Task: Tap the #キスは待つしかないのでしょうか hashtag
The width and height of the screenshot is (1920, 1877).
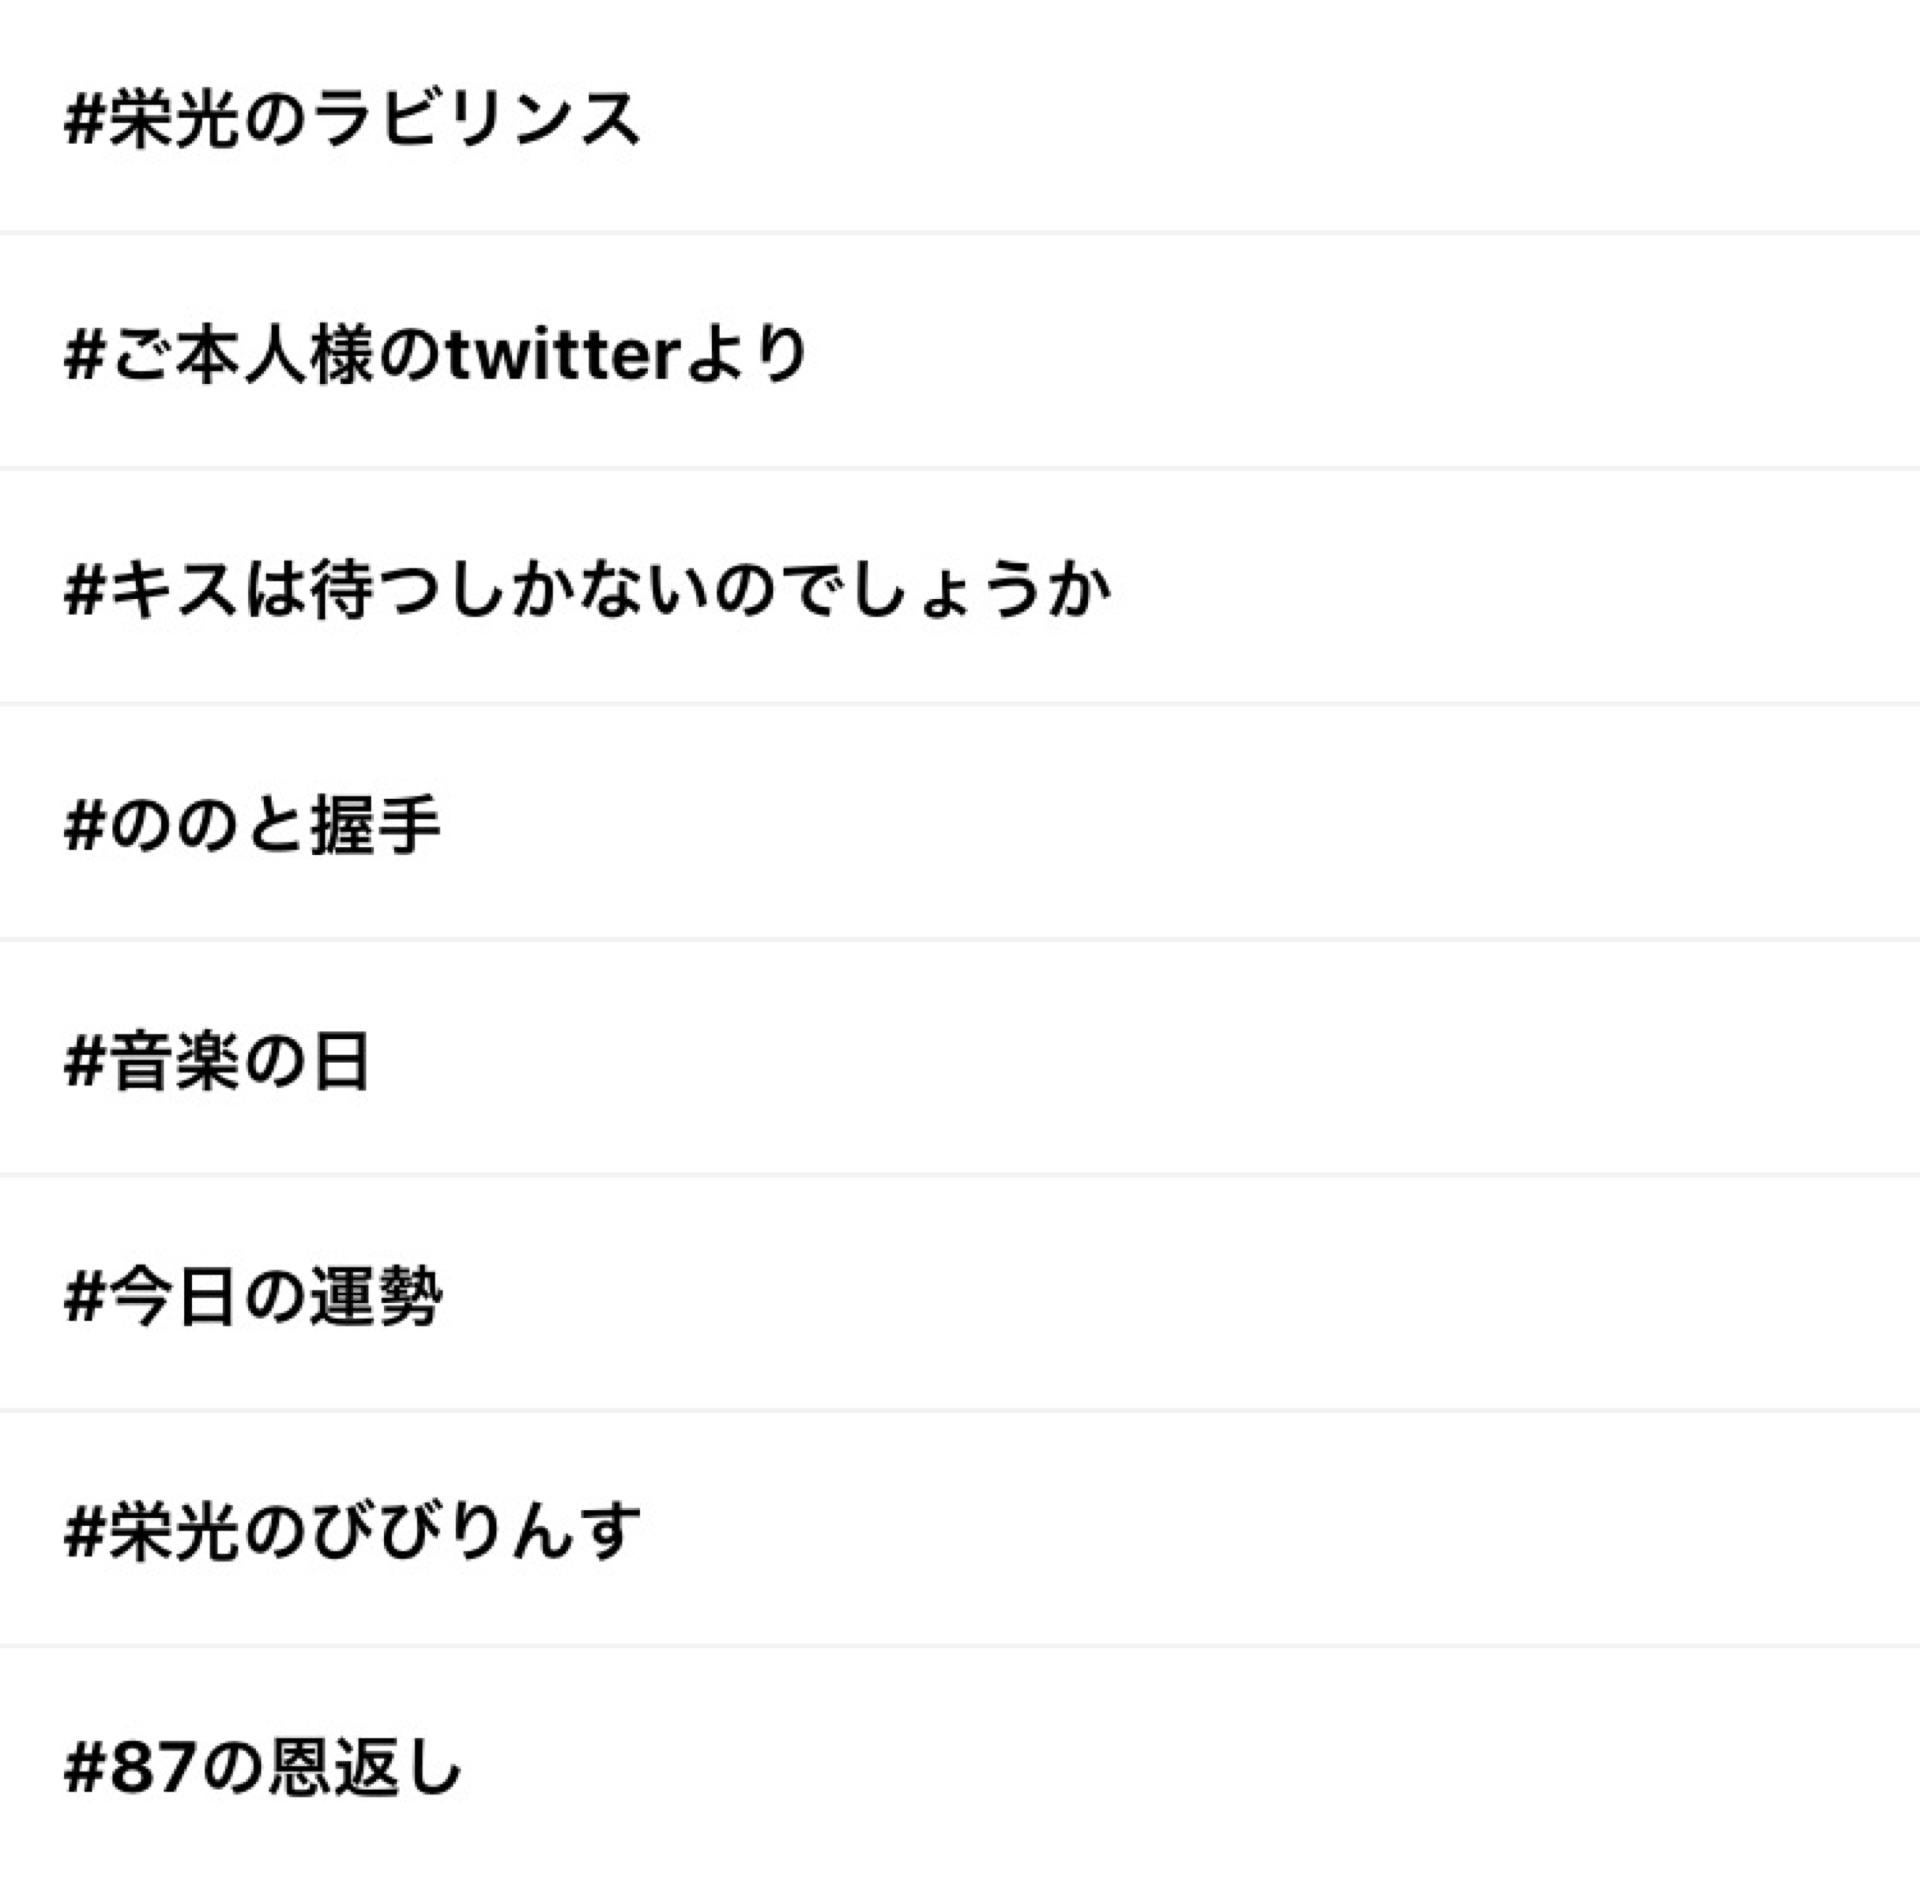Action: coord(588,590)
